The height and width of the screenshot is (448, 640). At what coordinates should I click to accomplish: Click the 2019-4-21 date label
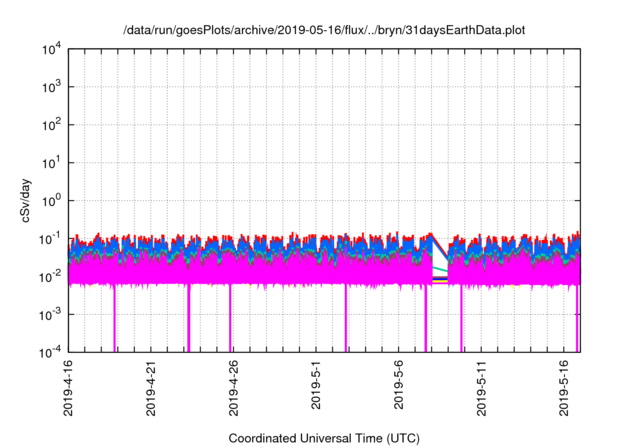point(151,388)
